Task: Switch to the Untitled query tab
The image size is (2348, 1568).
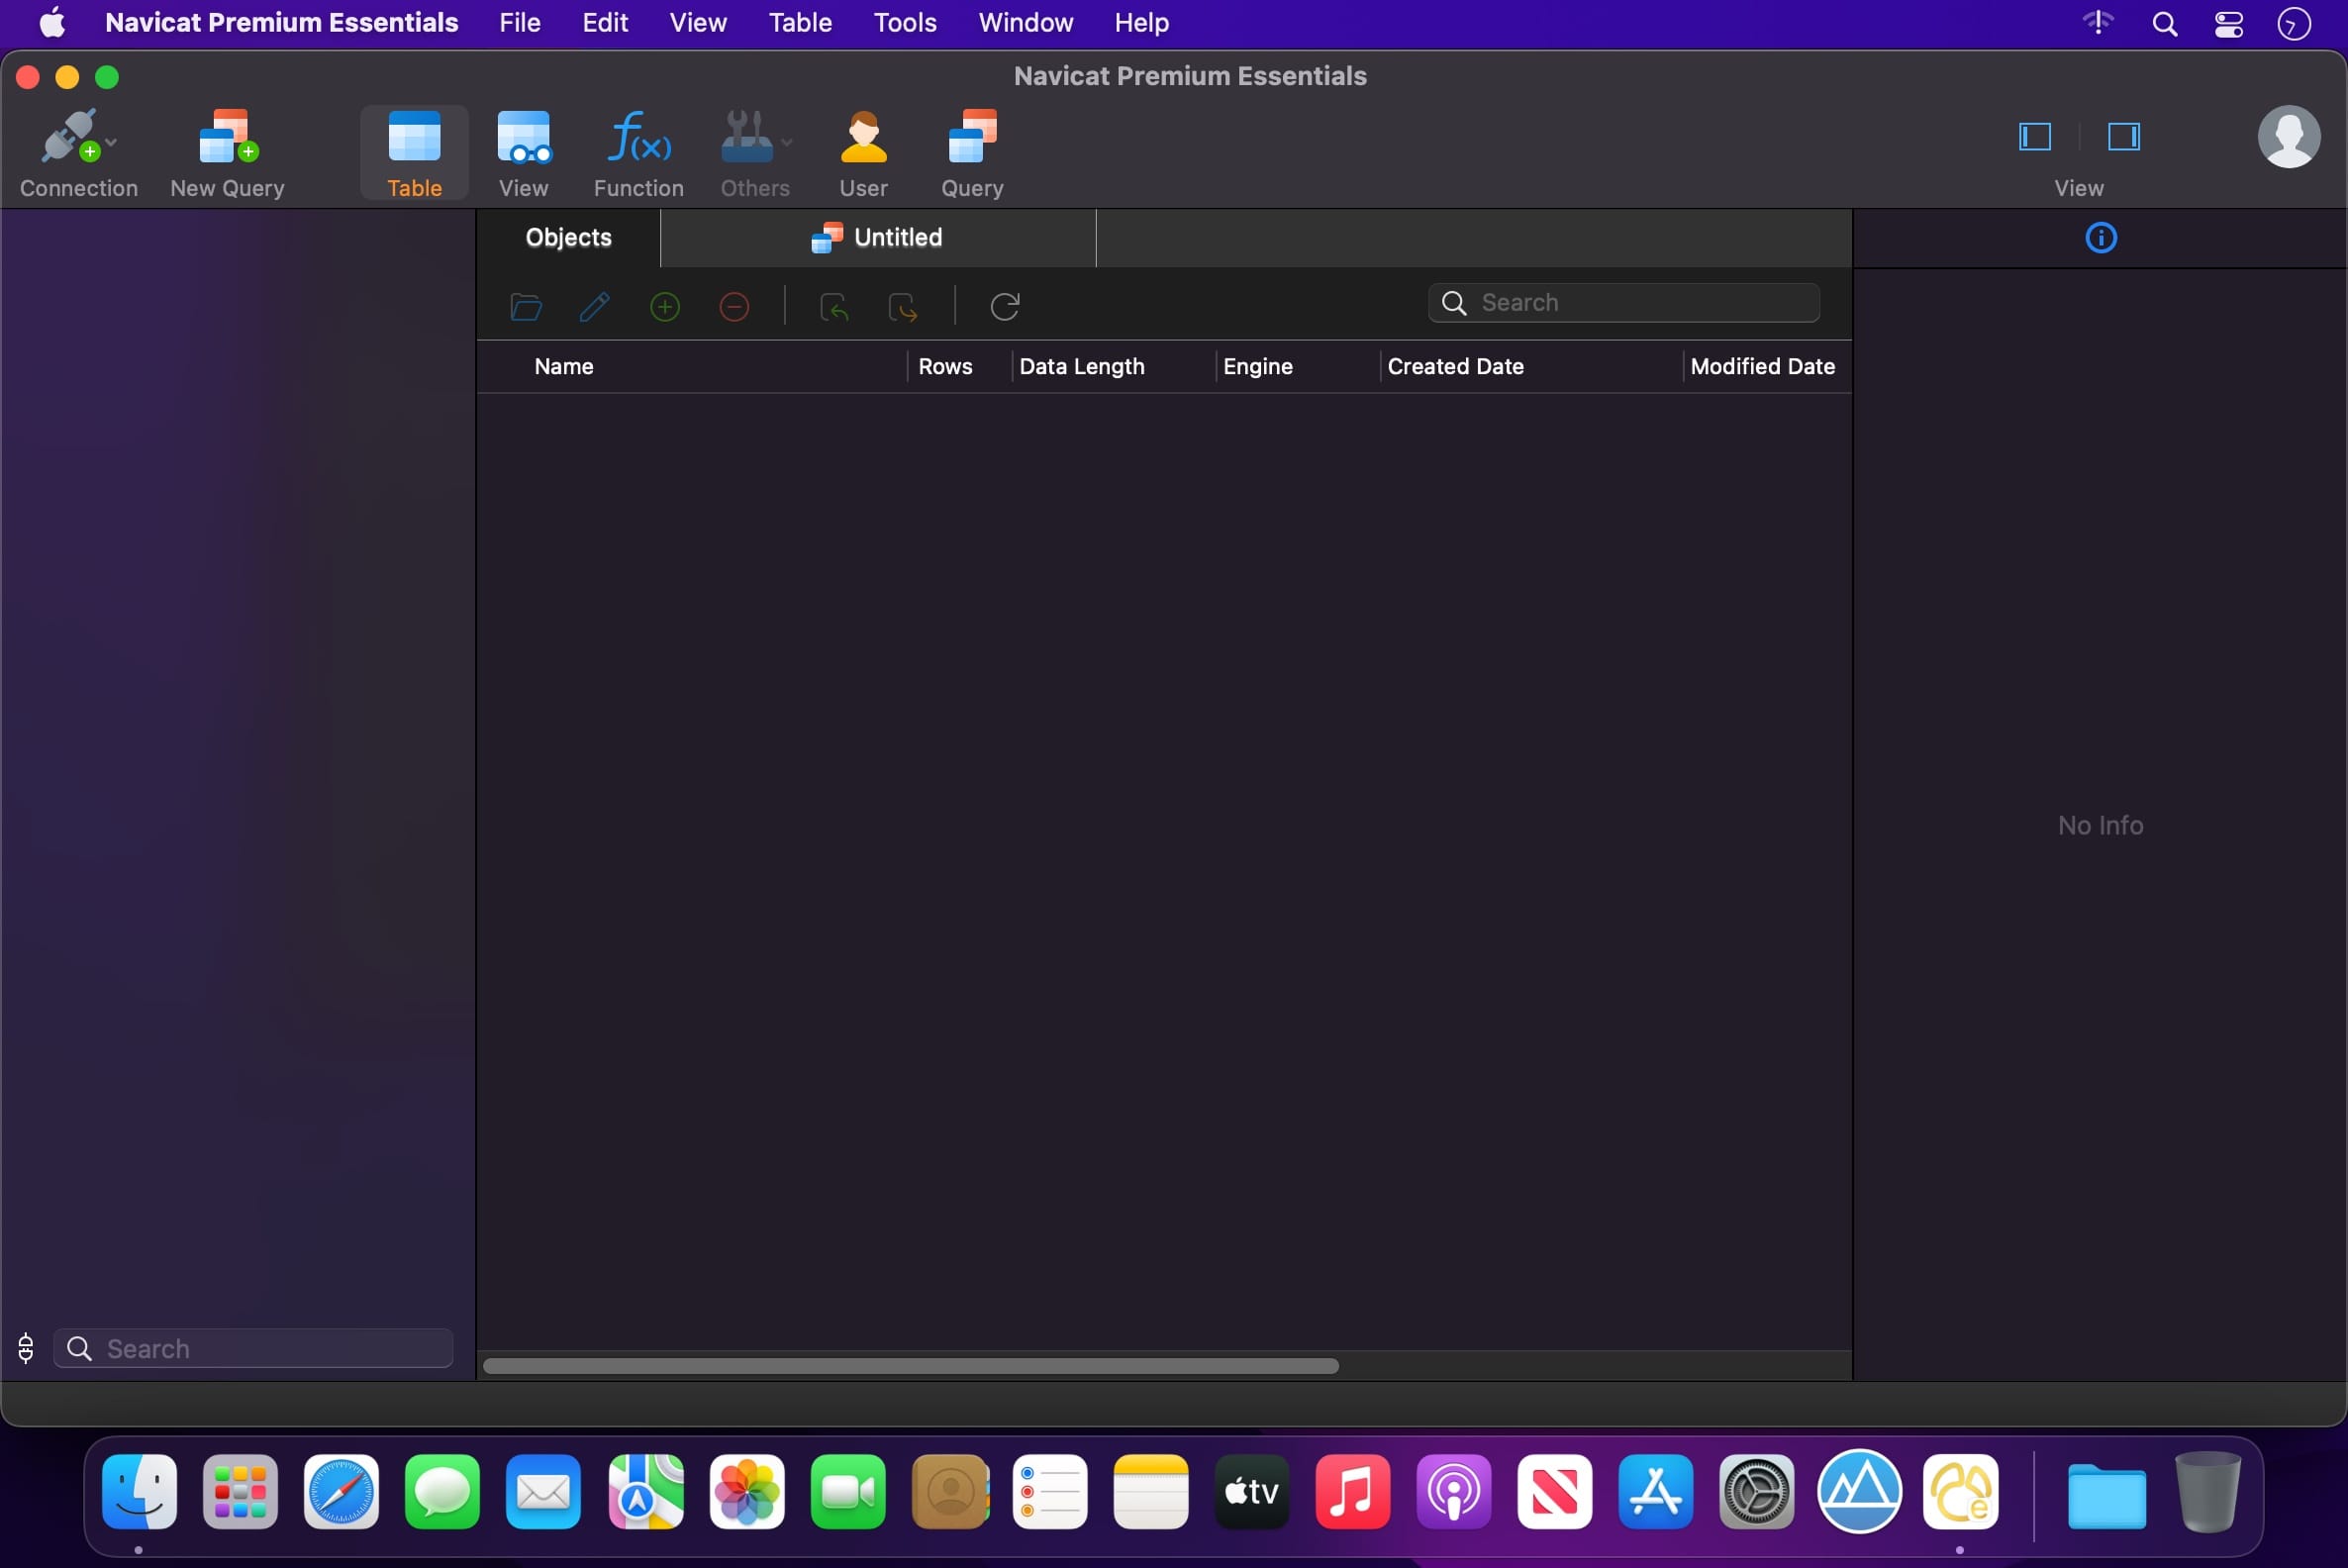Action: tap(878, 238)
